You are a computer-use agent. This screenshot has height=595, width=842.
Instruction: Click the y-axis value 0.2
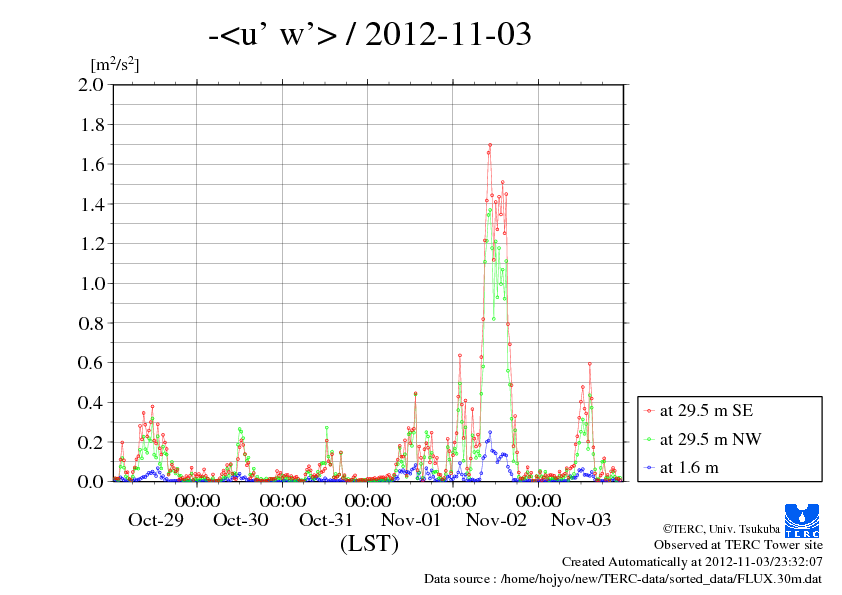91,442
